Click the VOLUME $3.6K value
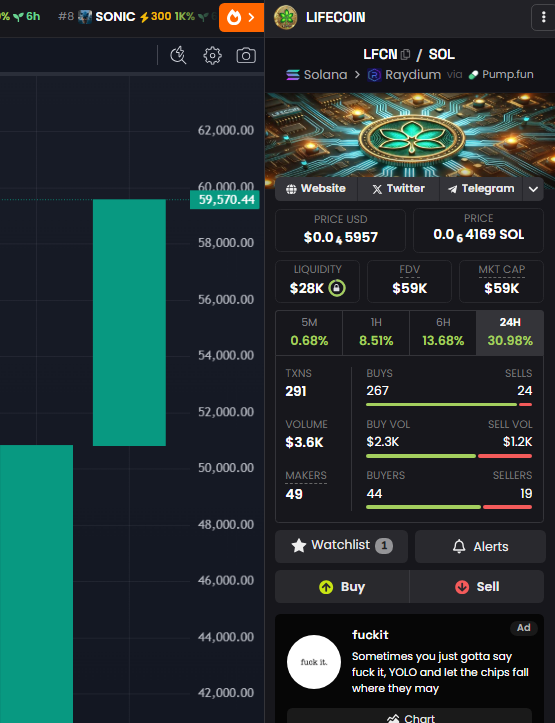This screenshot has height=723, width=555. tap(304, 443)
